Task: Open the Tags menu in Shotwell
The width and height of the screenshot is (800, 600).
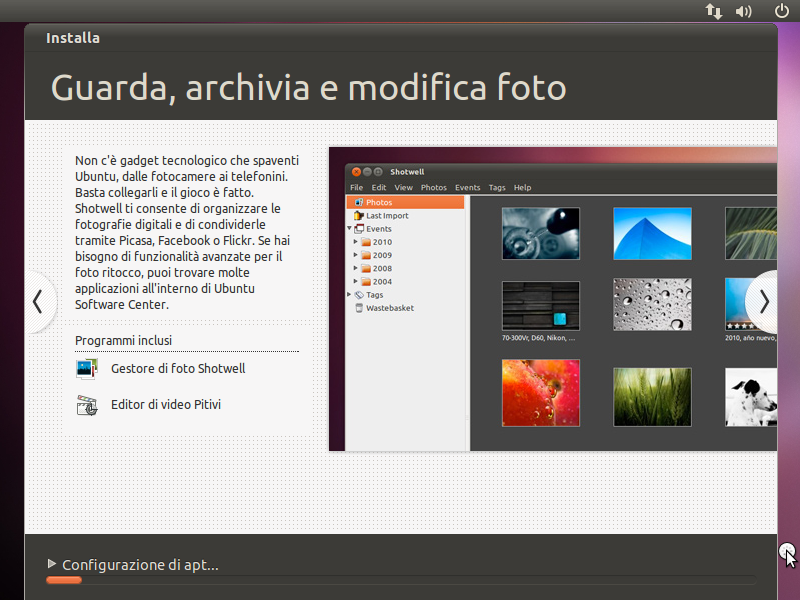Action: 496,188
